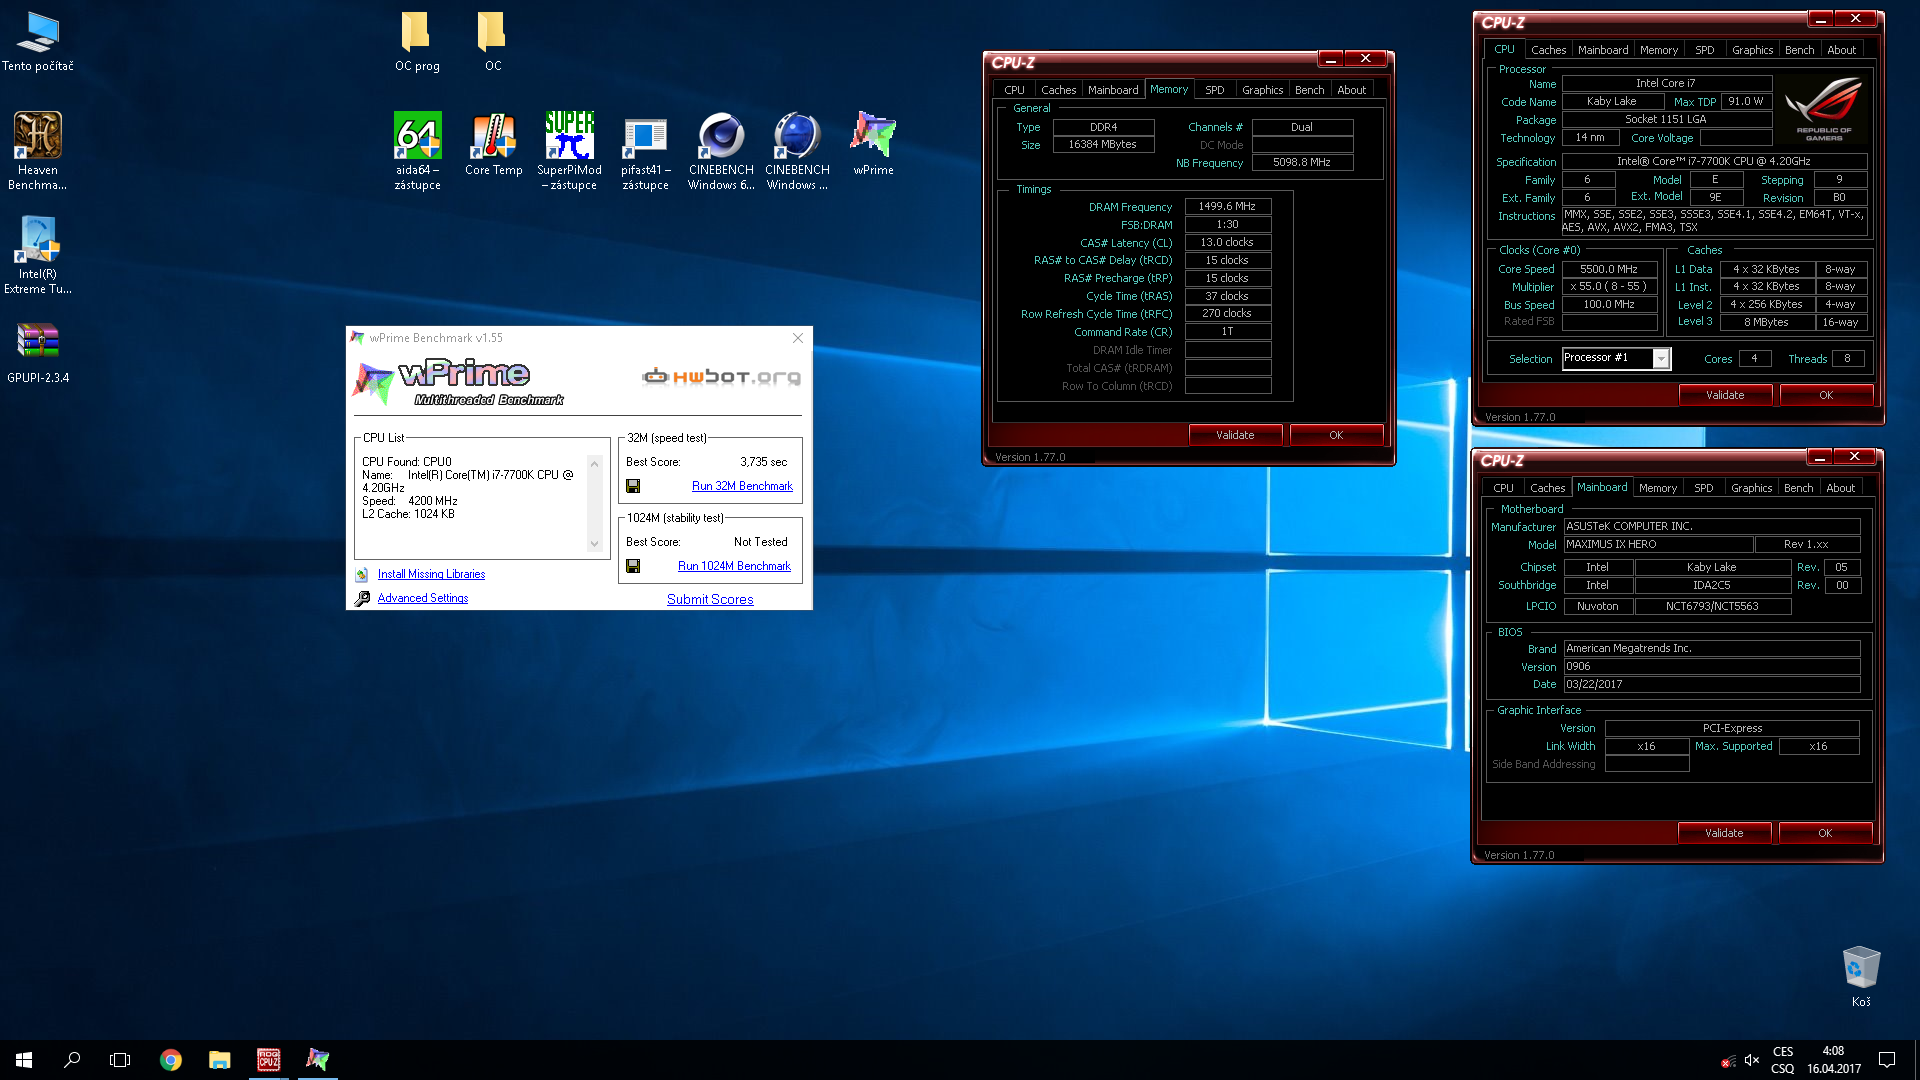
Task: Open Task View on taskbar
Action: 120,1060
